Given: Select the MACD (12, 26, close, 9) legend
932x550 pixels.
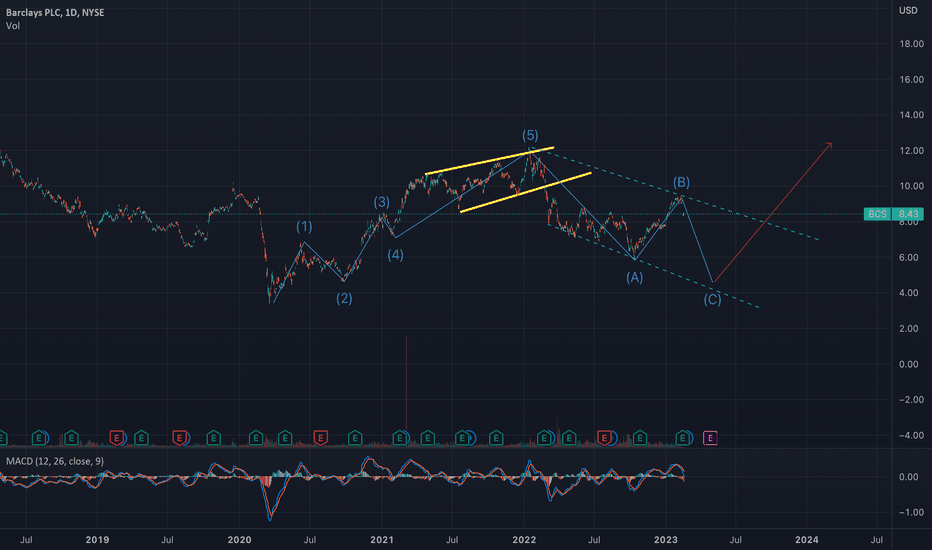Looking at the screenshot, I should pyautogui.click(x=55, y=461).
